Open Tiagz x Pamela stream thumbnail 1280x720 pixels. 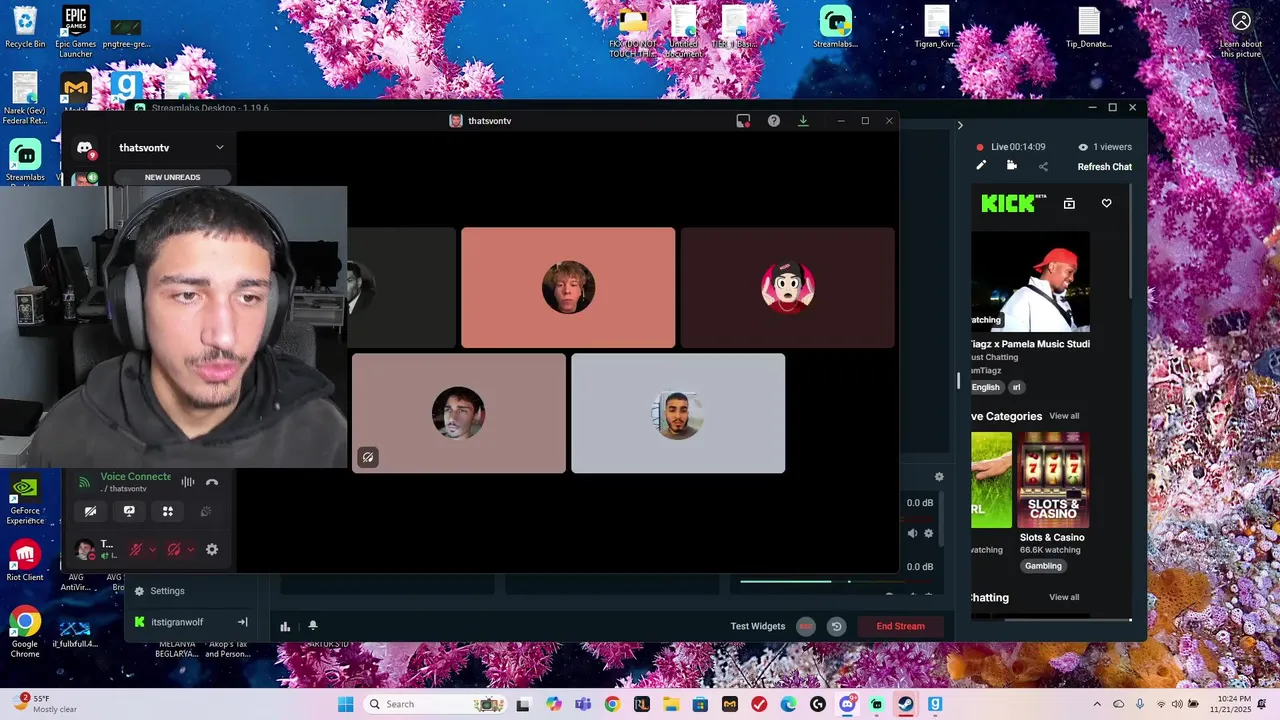[x=1030, y=282]
